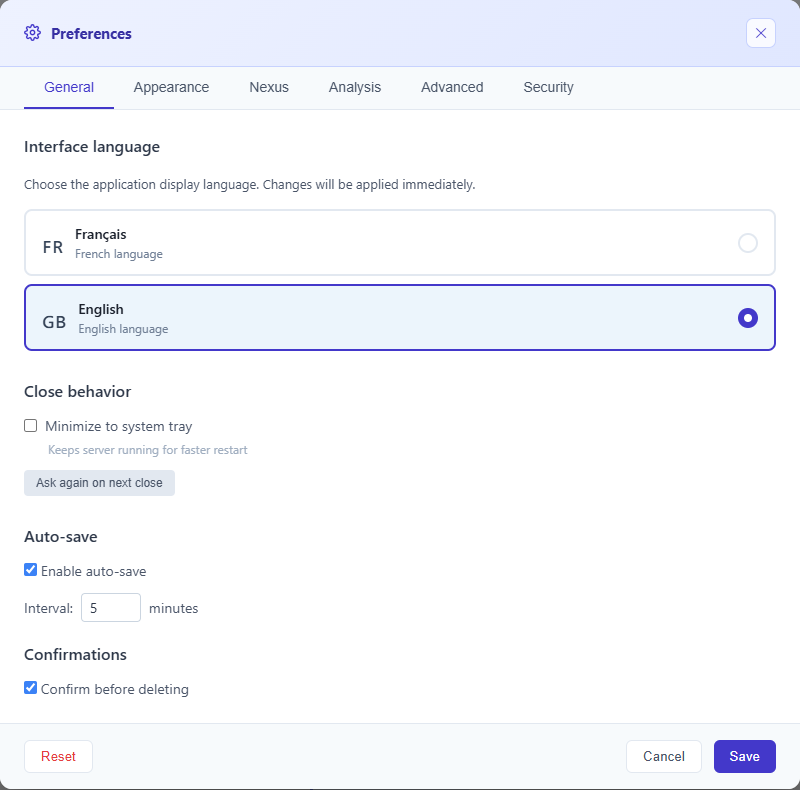Click the GB flag icon for English
Viewport: 800px width, 790px height.
[x=53, y=320]
